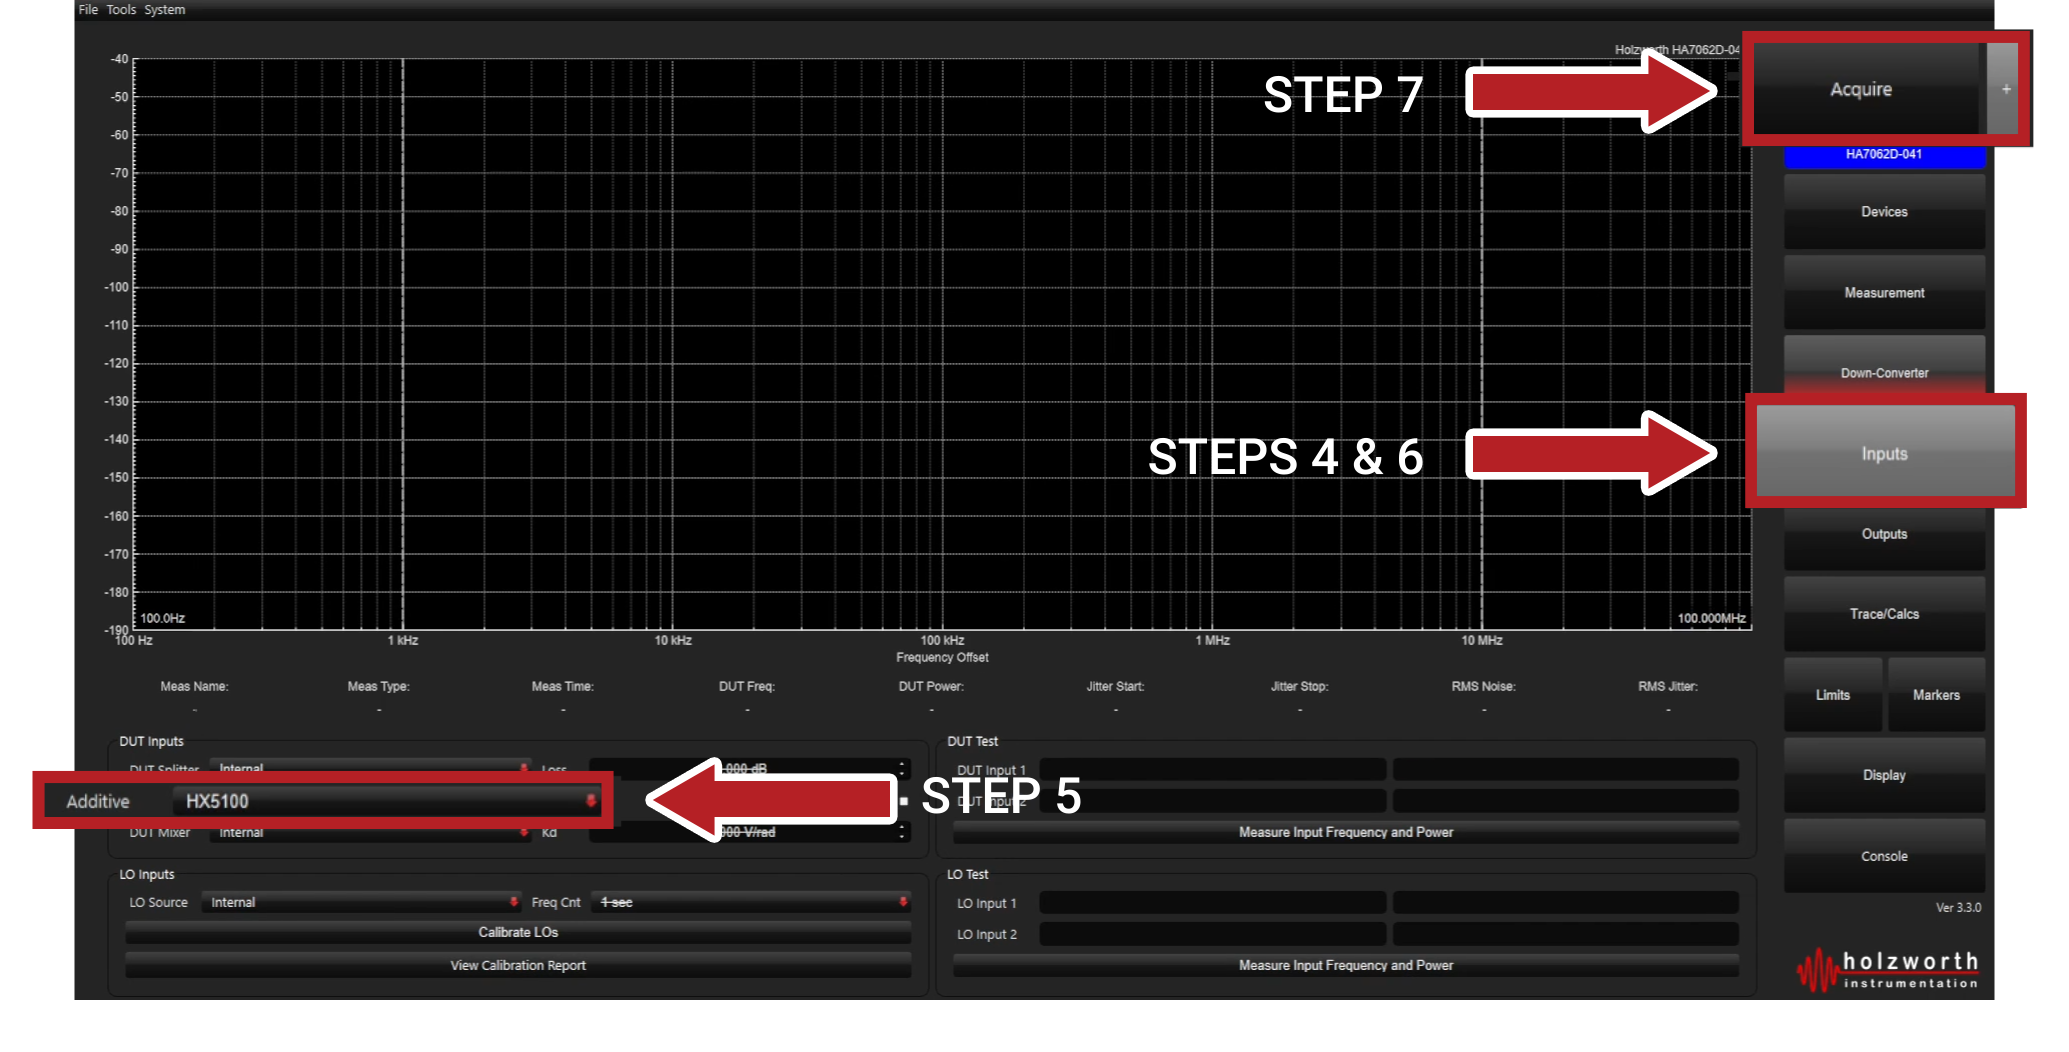2069x1052 pixels.
Task: Open the File menu
Action: click(x=88, y=10)
